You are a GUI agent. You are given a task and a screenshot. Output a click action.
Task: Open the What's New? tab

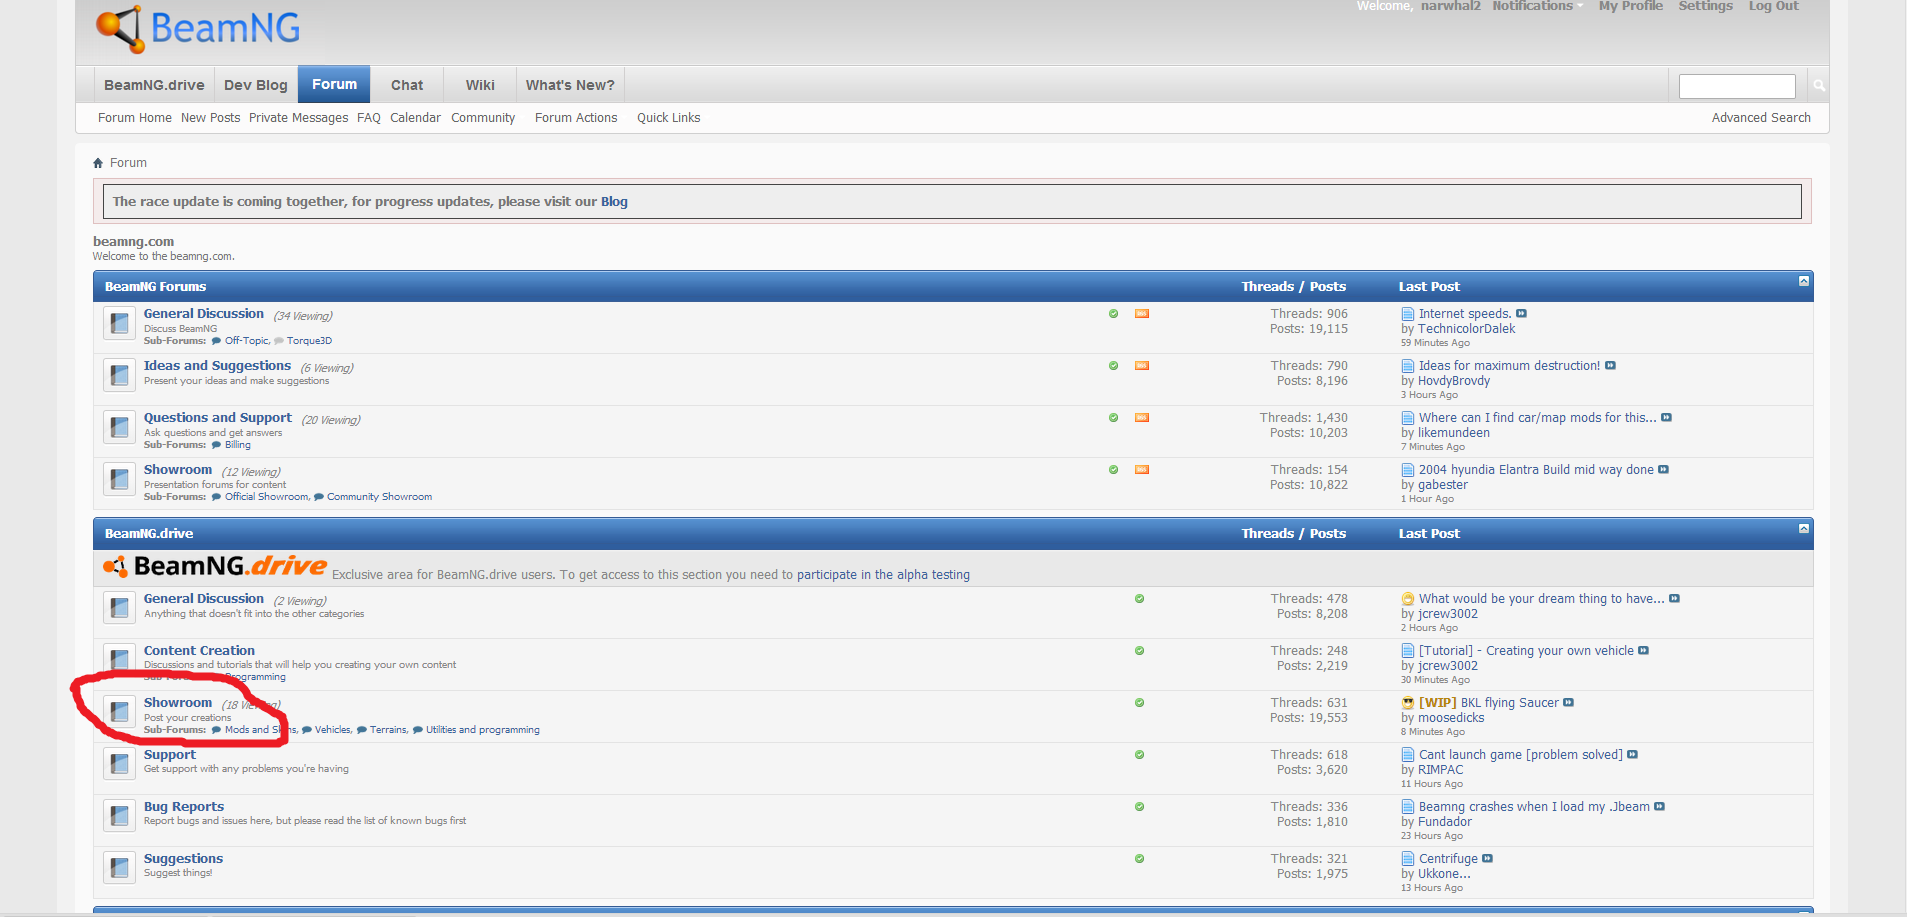point(570,85)
